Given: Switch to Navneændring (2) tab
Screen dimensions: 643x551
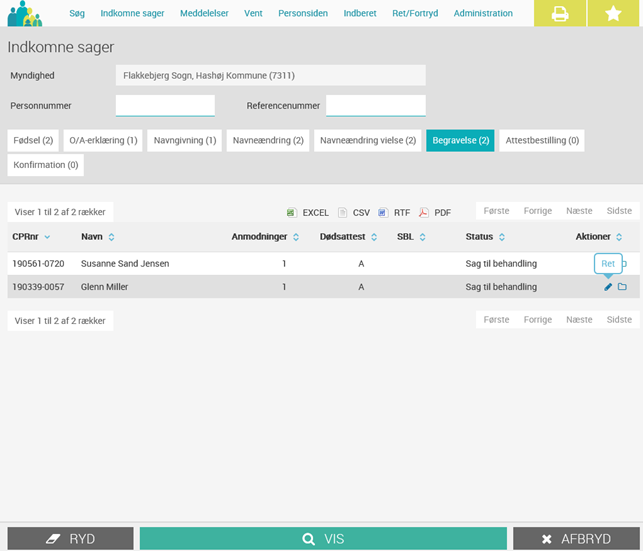Looking at the screenshot, I should [268, 141].
